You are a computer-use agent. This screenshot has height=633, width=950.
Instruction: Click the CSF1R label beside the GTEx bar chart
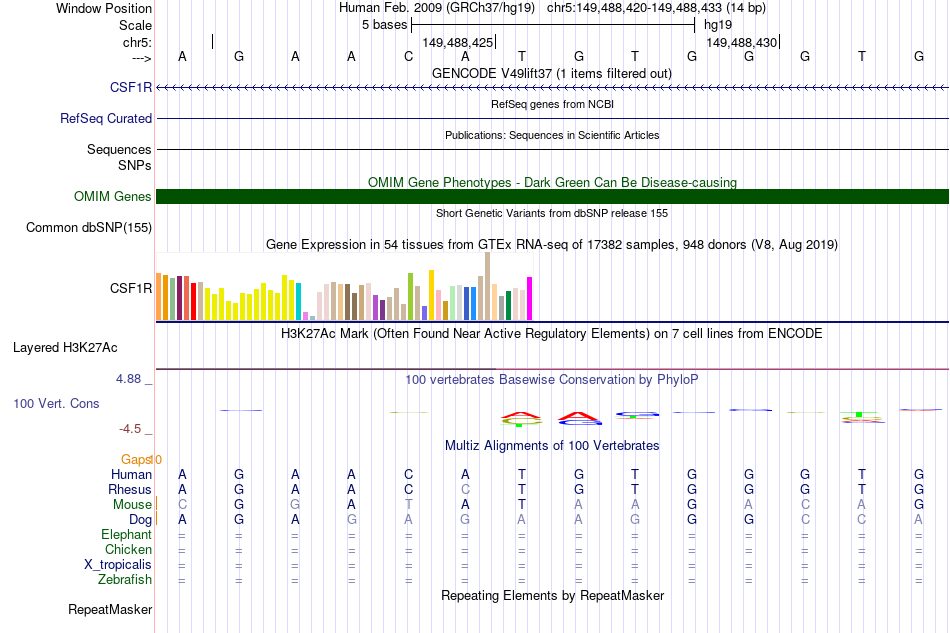pos(131,288)
